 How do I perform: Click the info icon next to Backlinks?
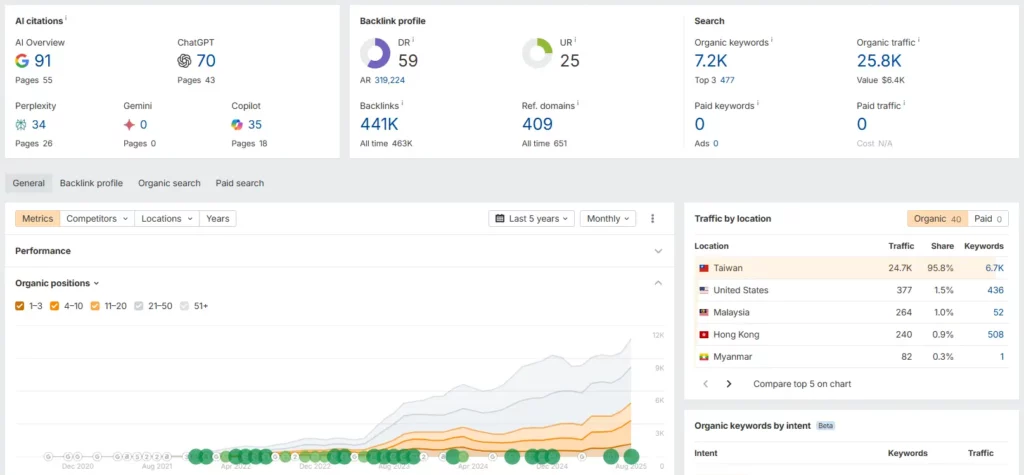pyautogui.click(x=402, y=103)
